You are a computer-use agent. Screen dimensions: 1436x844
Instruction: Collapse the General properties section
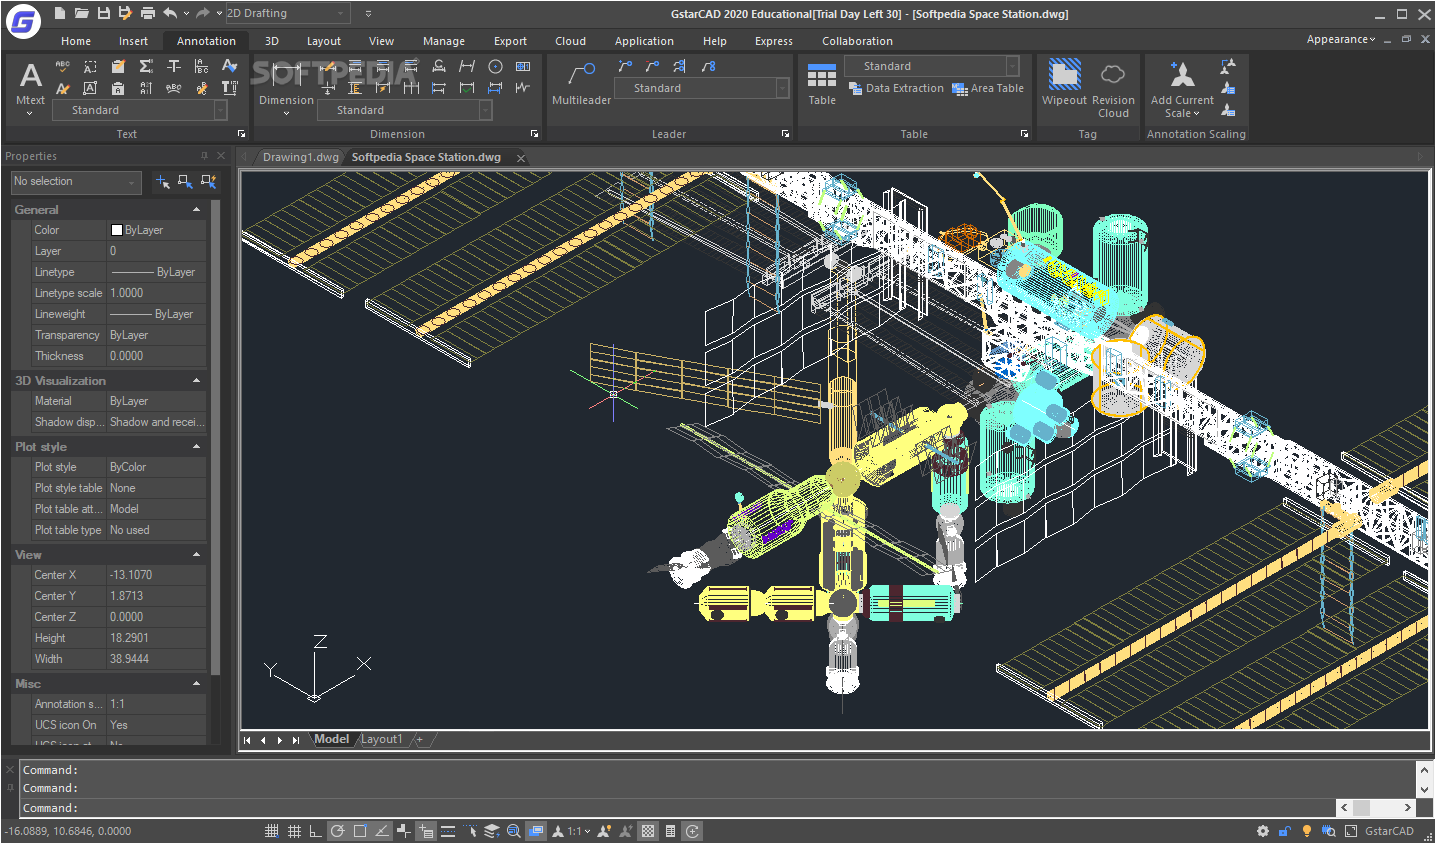(x=196, y=210)
